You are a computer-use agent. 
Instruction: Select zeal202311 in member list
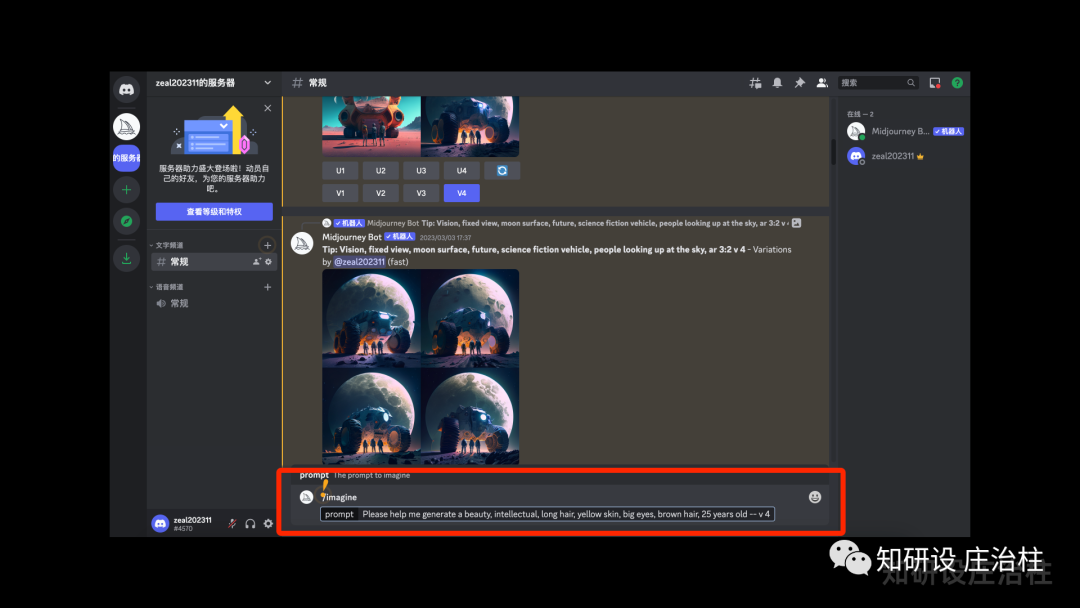(x=905, y=156)
